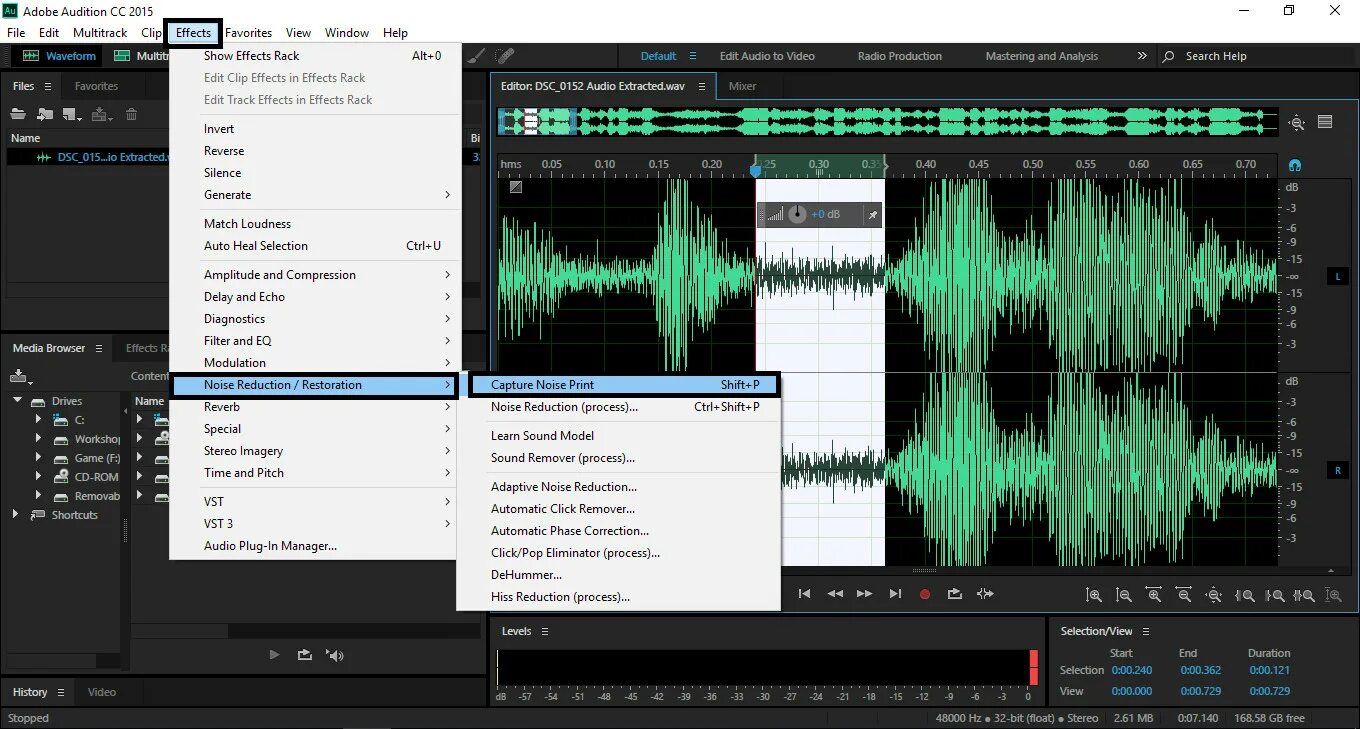Open editor view options list icon

1325,122
